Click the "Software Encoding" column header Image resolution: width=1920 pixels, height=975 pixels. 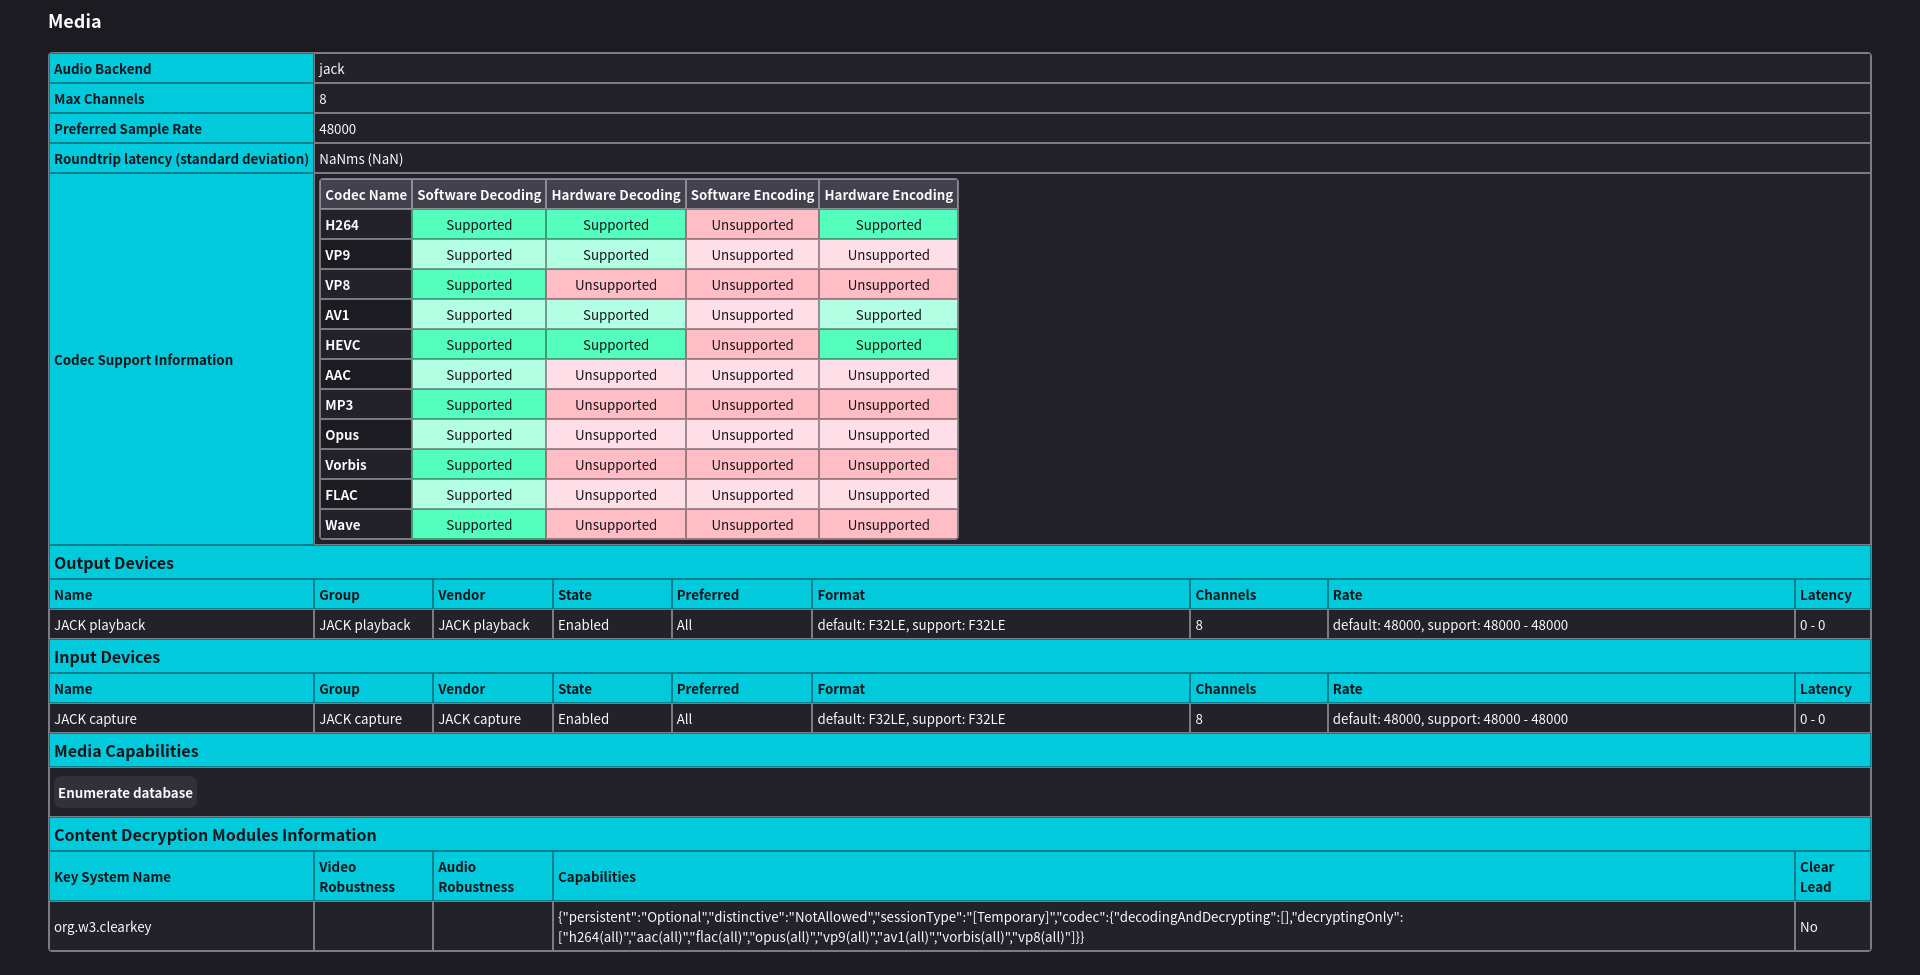(x=753, y=195)
